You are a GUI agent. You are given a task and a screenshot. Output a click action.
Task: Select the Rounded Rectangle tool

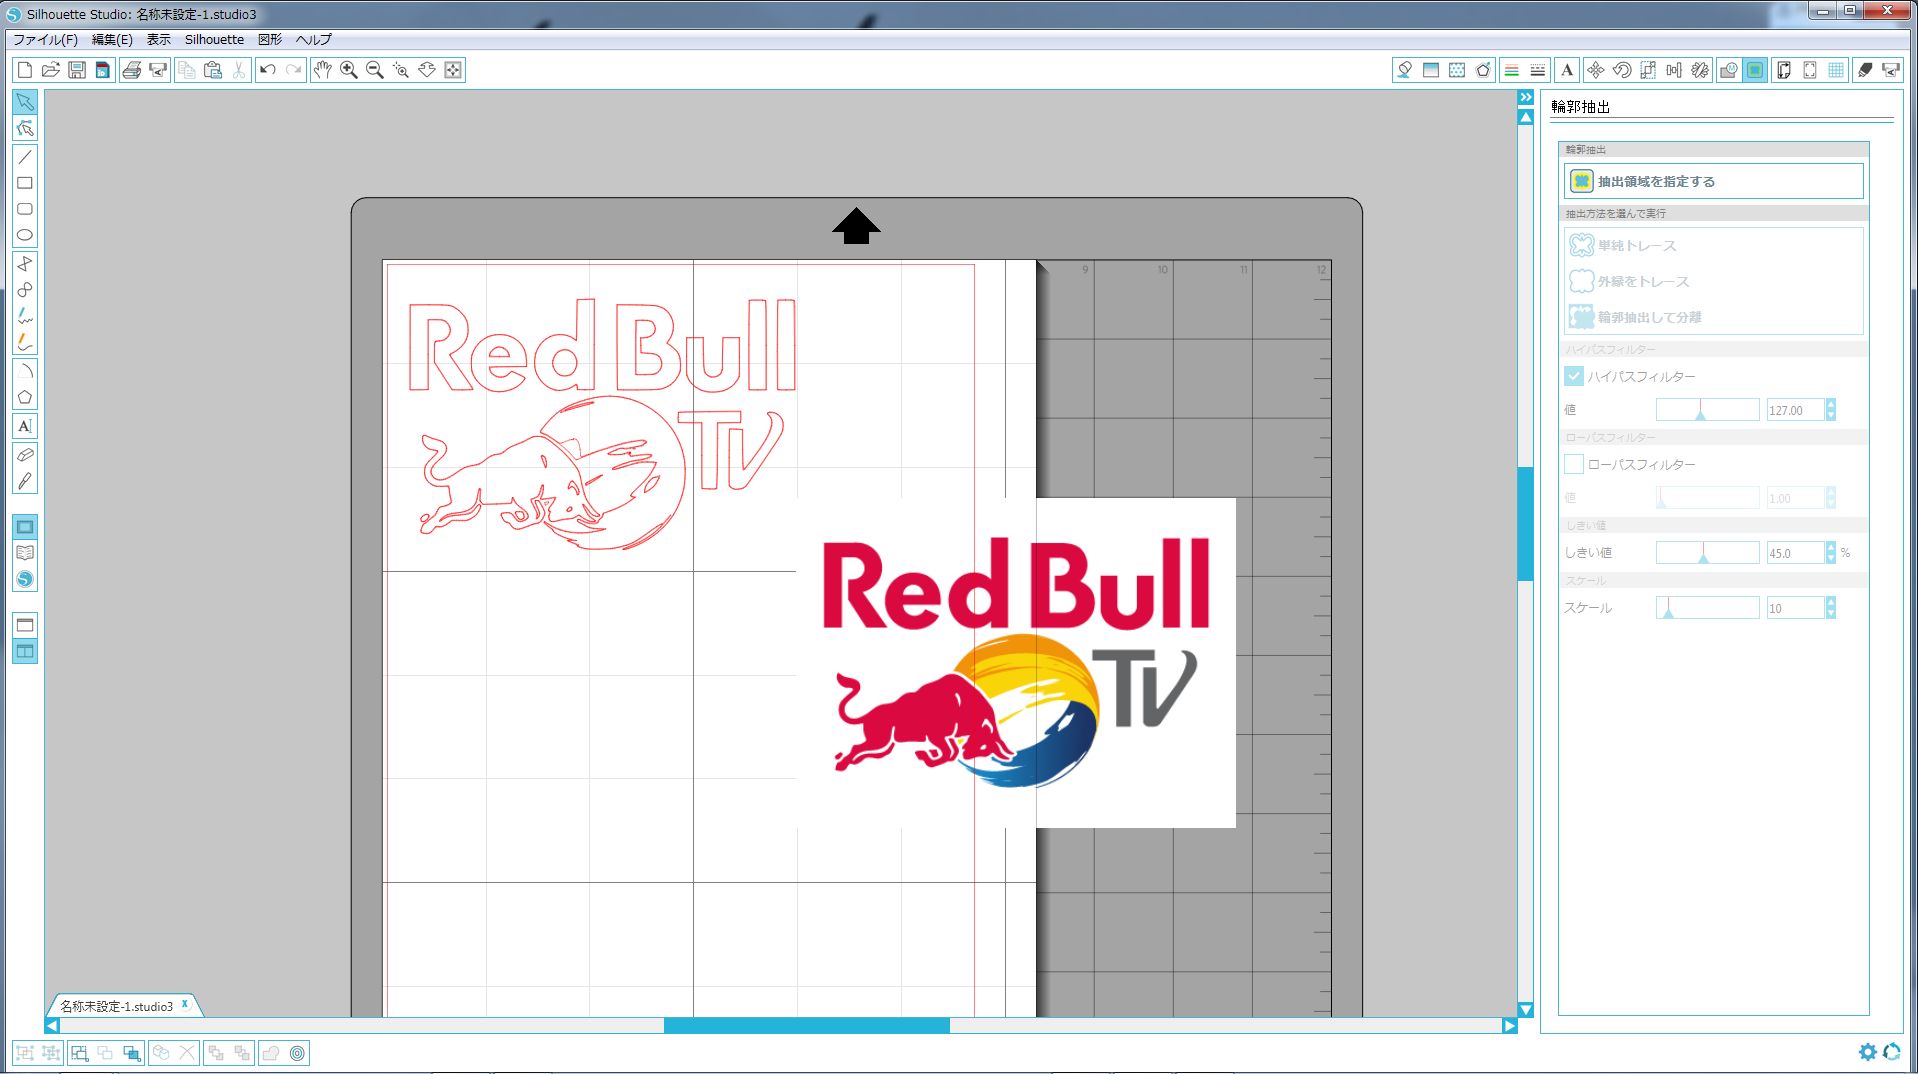25,209
